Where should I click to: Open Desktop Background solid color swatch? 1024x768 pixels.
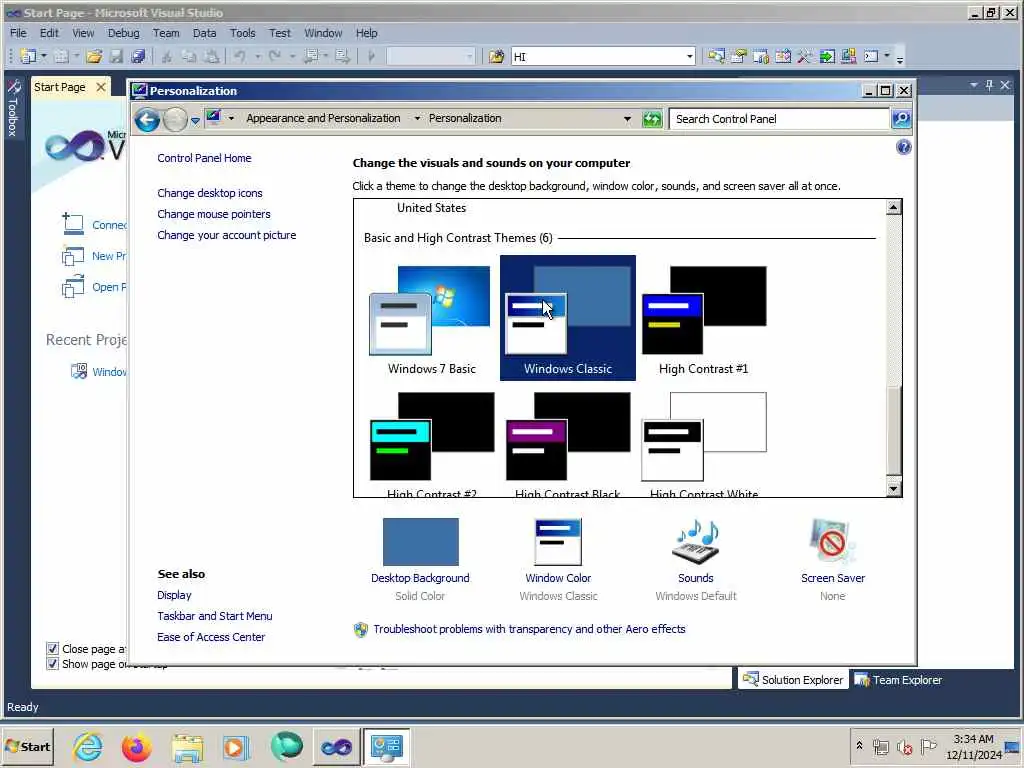(x=421, y=542)
